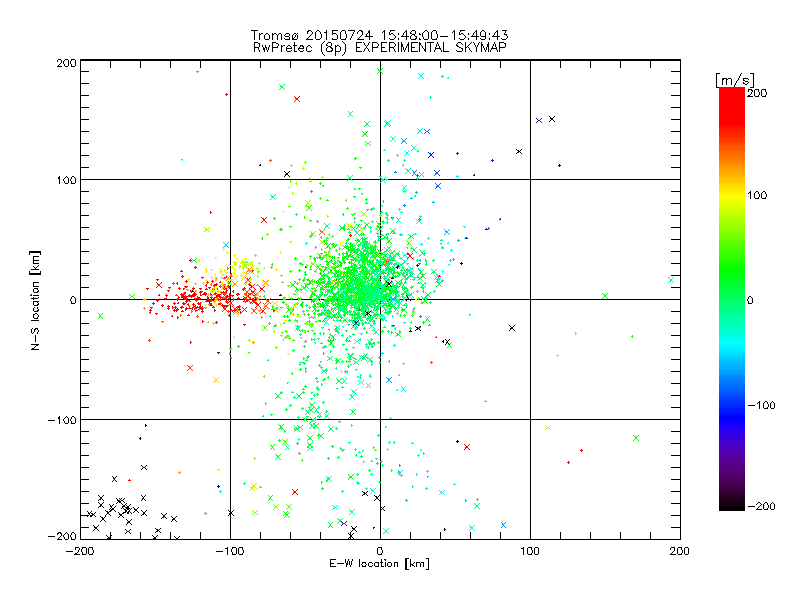Click the y-axis '100' tick label

(x=67, y=180)
